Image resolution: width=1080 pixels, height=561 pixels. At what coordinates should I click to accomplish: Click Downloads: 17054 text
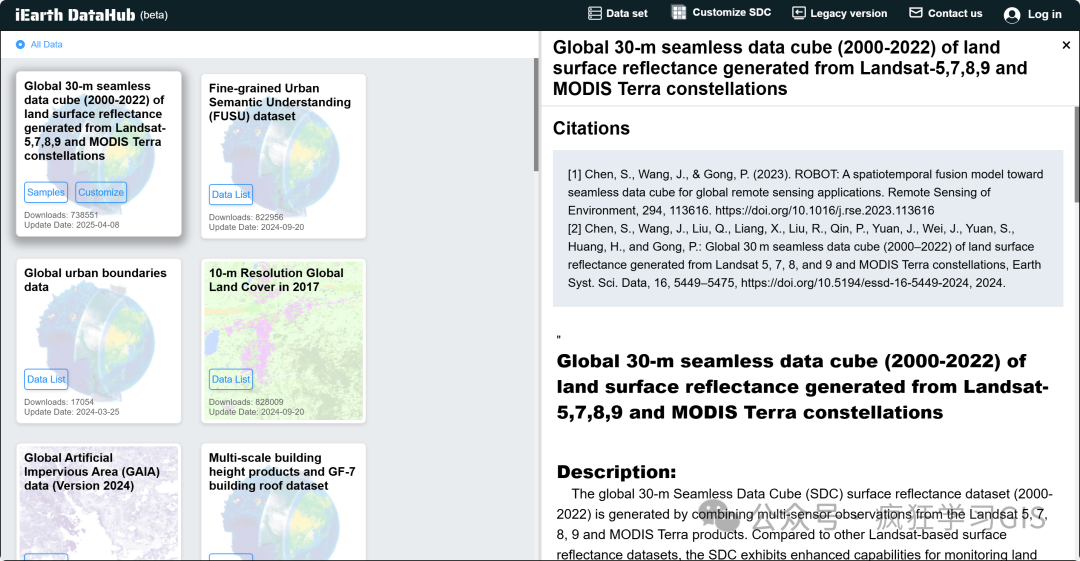tap(59, 402)
